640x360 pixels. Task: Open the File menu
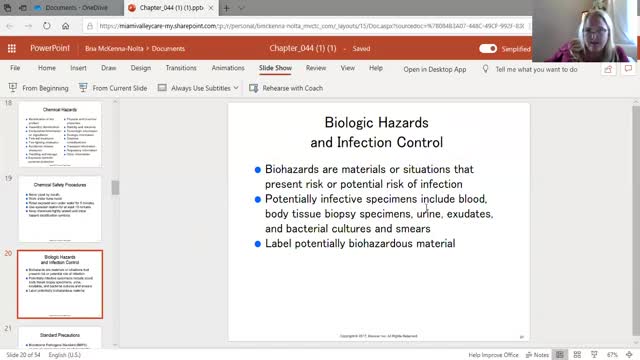(x=15, y=68)
